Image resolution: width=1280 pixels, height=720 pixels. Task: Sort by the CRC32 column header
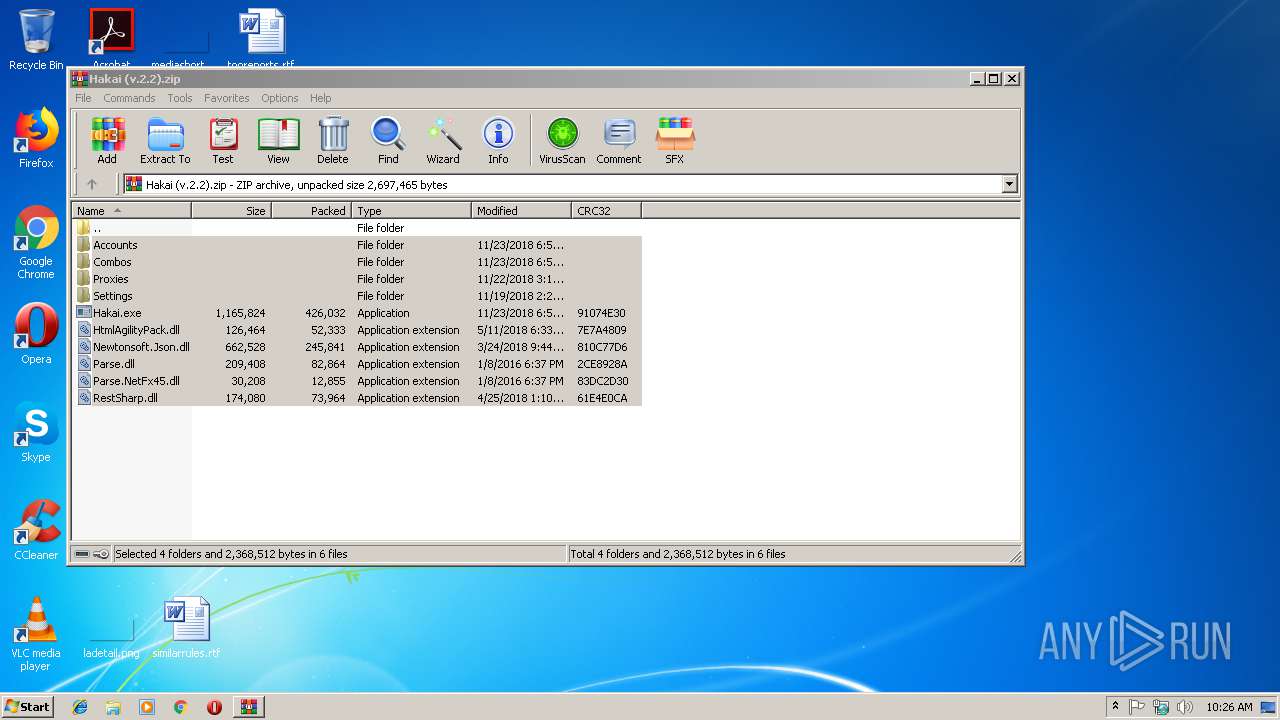[606, 211]
